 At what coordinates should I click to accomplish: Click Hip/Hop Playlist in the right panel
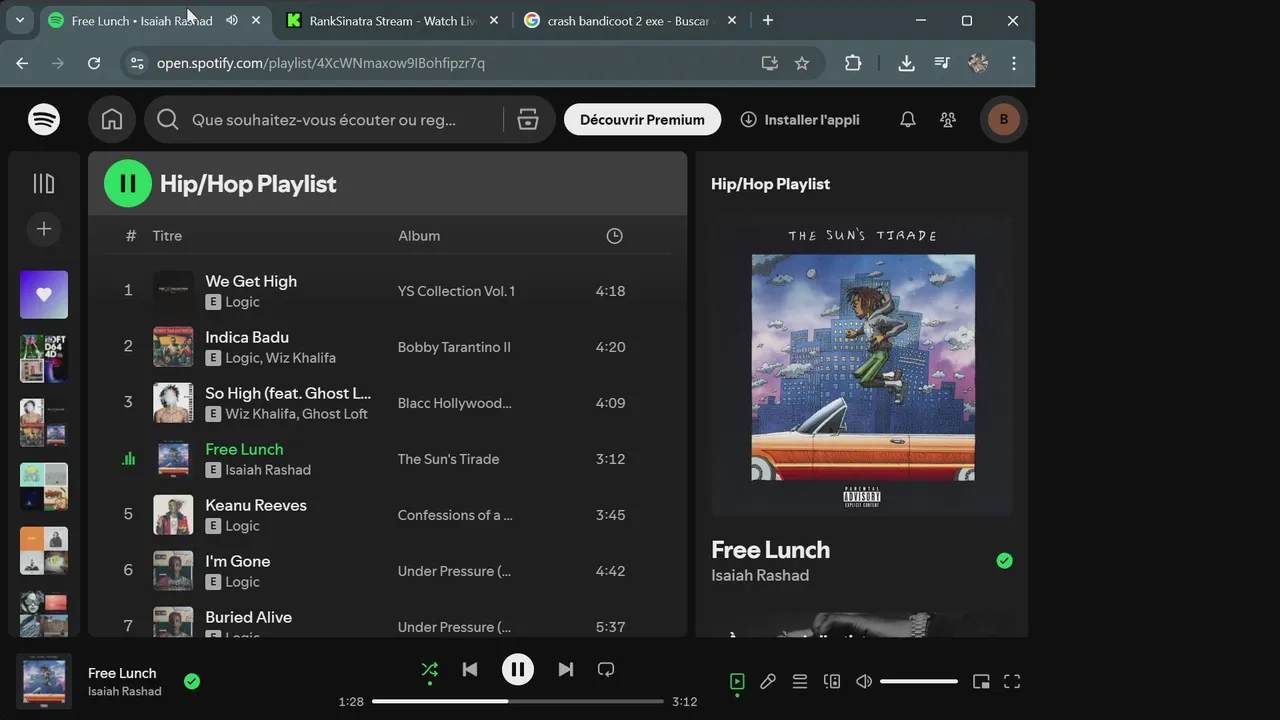[x=770, y=184]
